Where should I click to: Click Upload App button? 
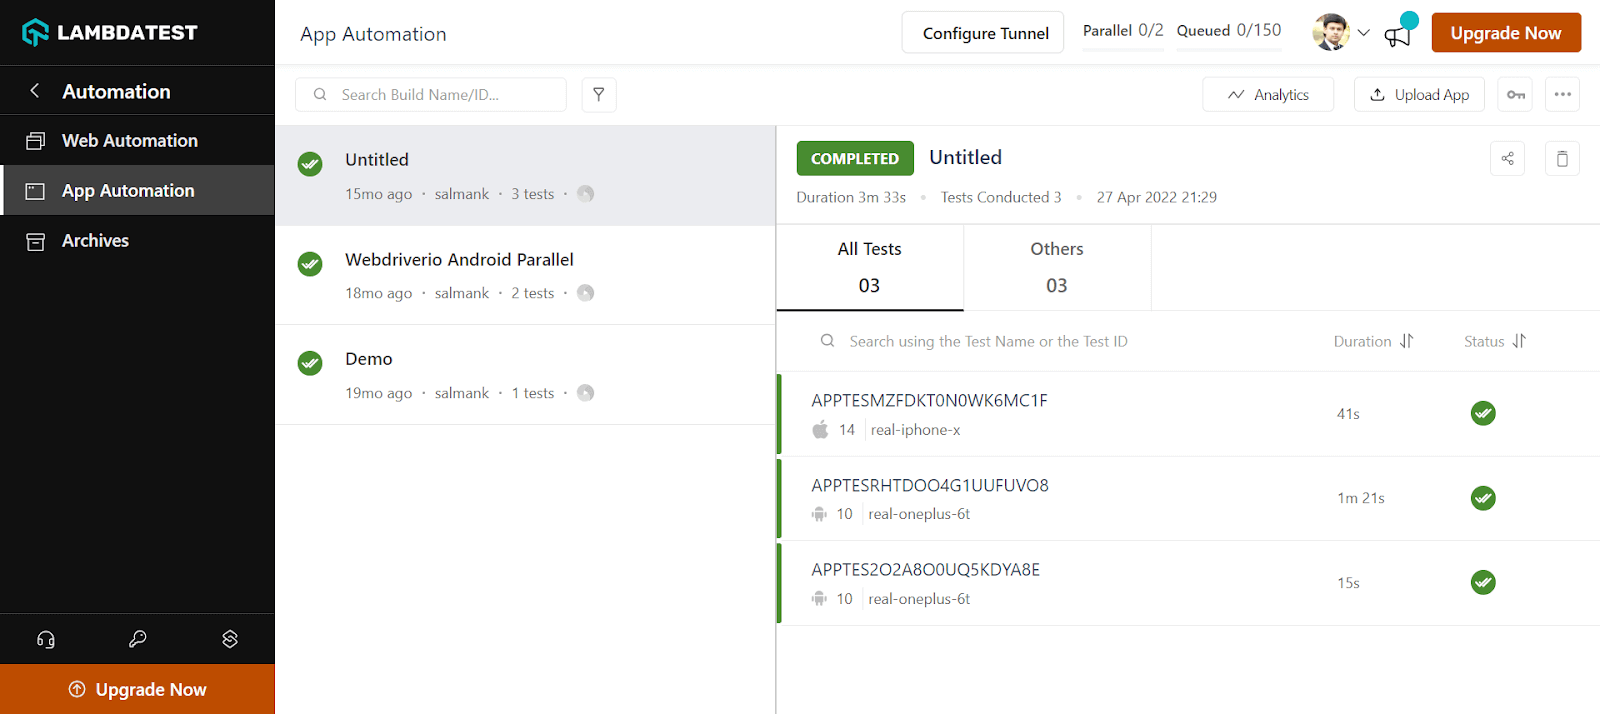[1419, 95]
